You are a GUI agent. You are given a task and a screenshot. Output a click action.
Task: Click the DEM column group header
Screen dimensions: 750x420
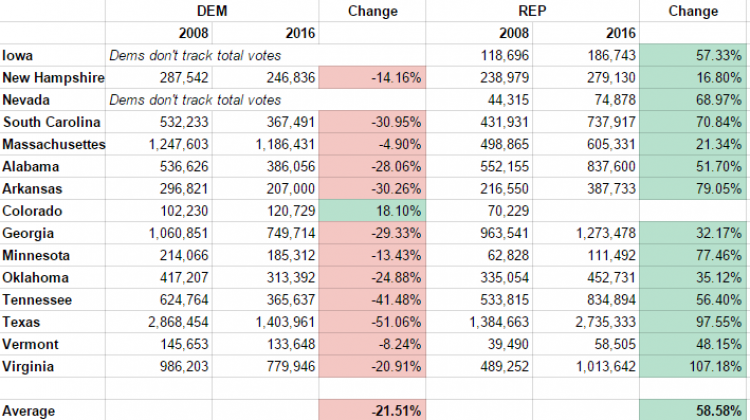pos(211,11)
